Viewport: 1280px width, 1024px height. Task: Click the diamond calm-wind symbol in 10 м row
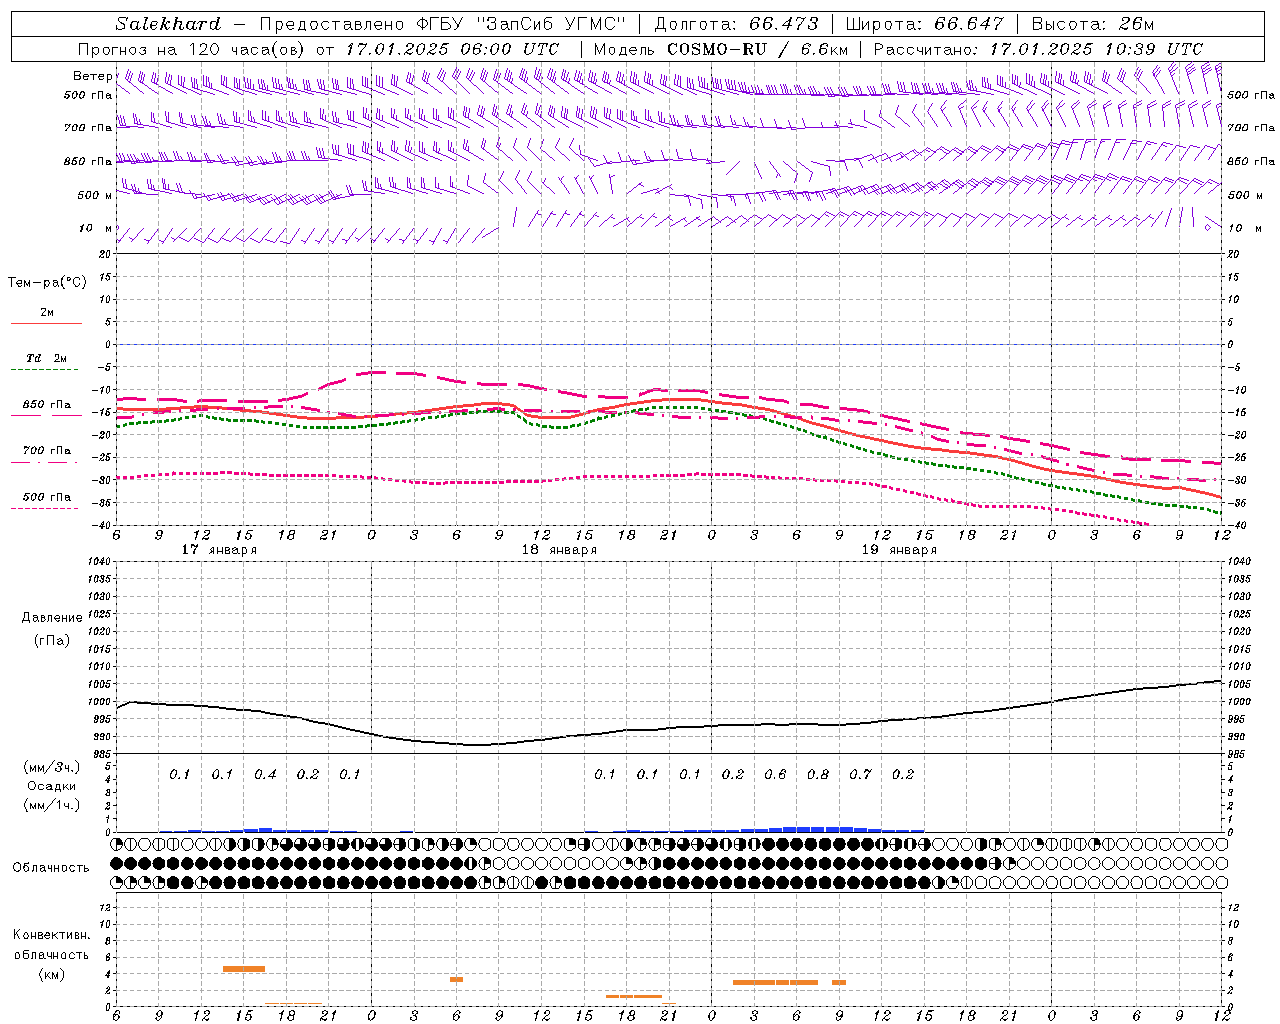[1208, 227]
